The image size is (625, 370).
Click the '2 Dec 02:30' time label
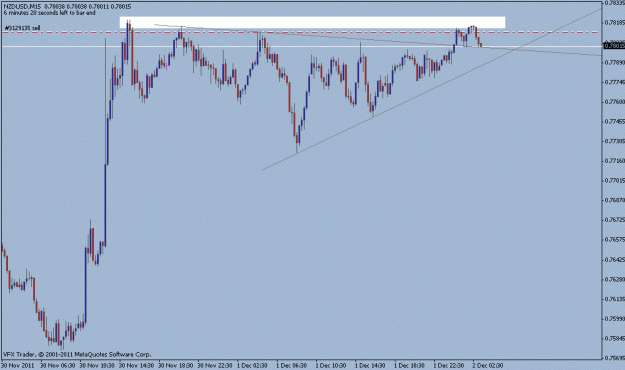click(488, 365)
